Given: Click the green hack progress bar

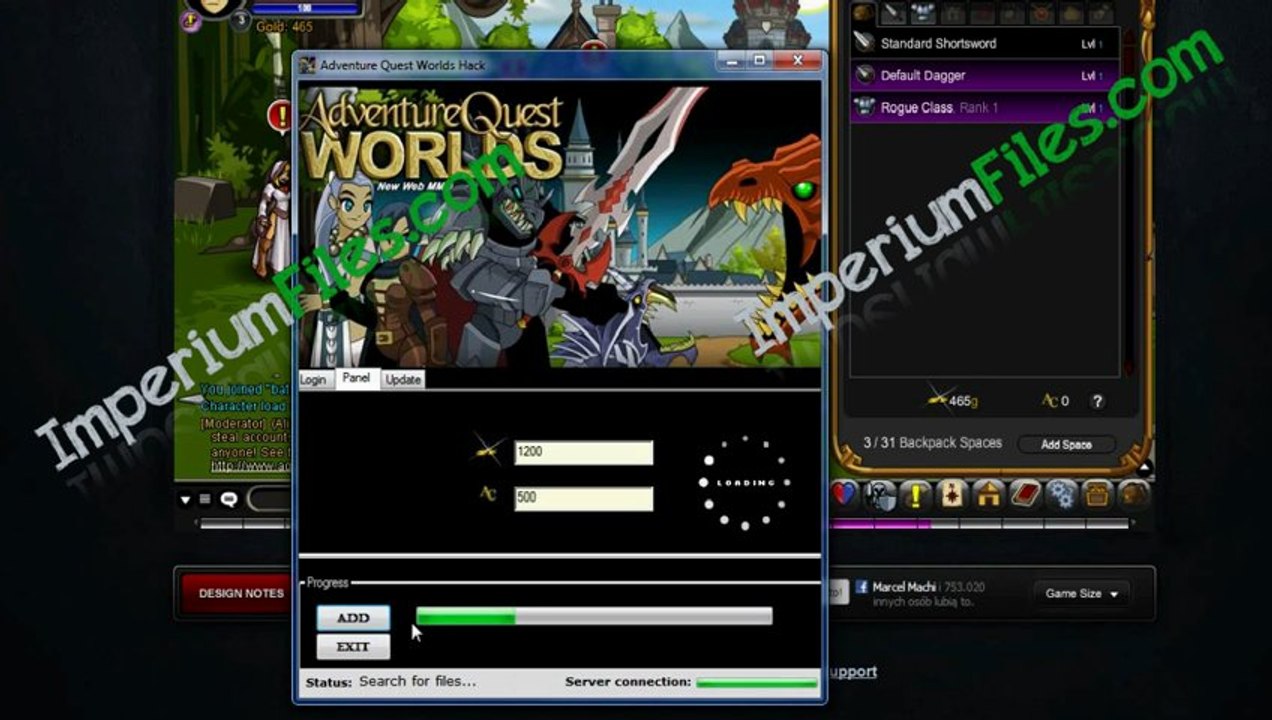Looking at the screenshot, I should 594,617.
